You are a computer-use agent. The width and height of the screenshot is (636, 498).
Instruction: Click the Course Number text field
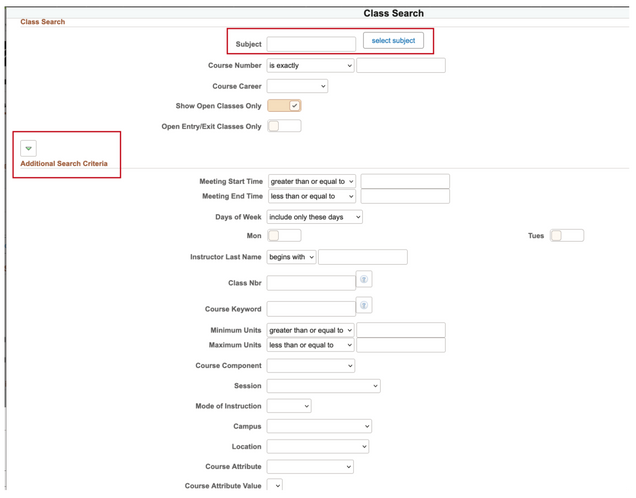[401, 66]
